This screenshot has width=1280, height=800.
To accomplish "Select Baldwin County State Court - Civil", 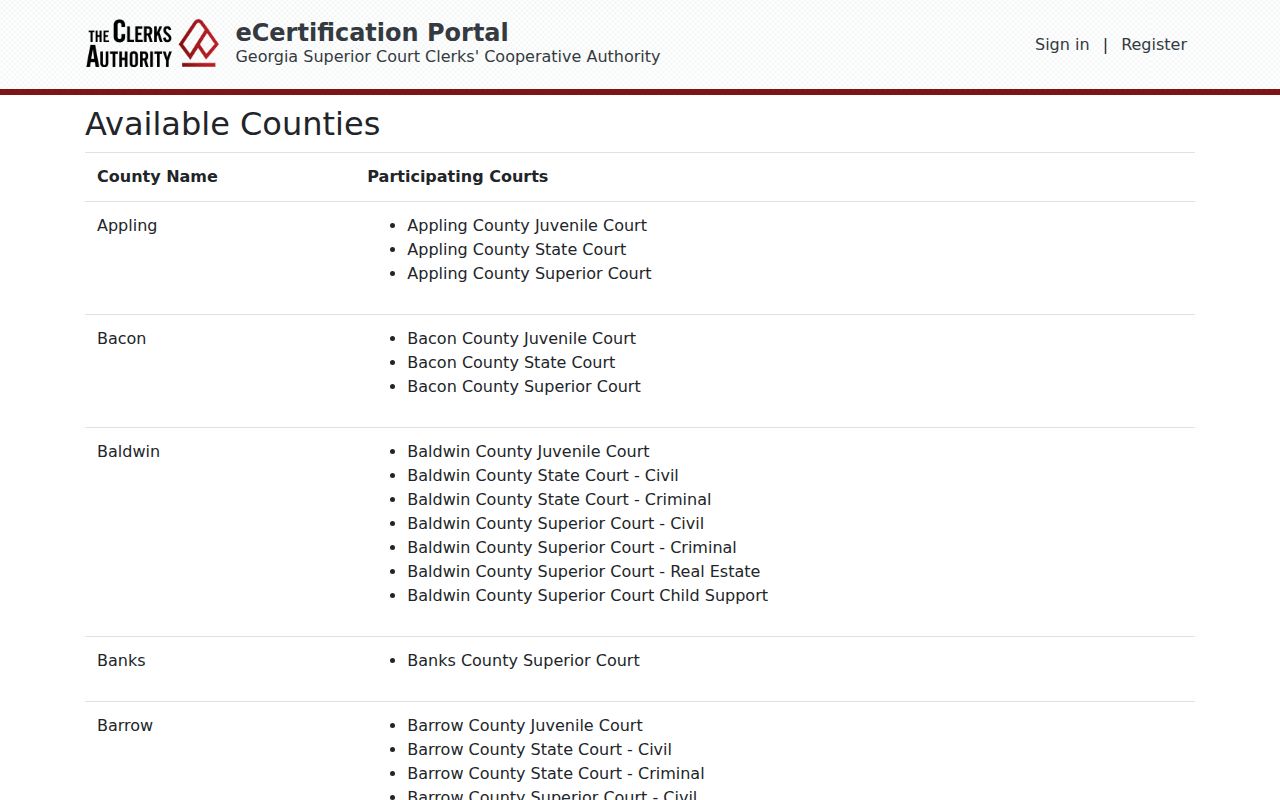I will [543, 475].
